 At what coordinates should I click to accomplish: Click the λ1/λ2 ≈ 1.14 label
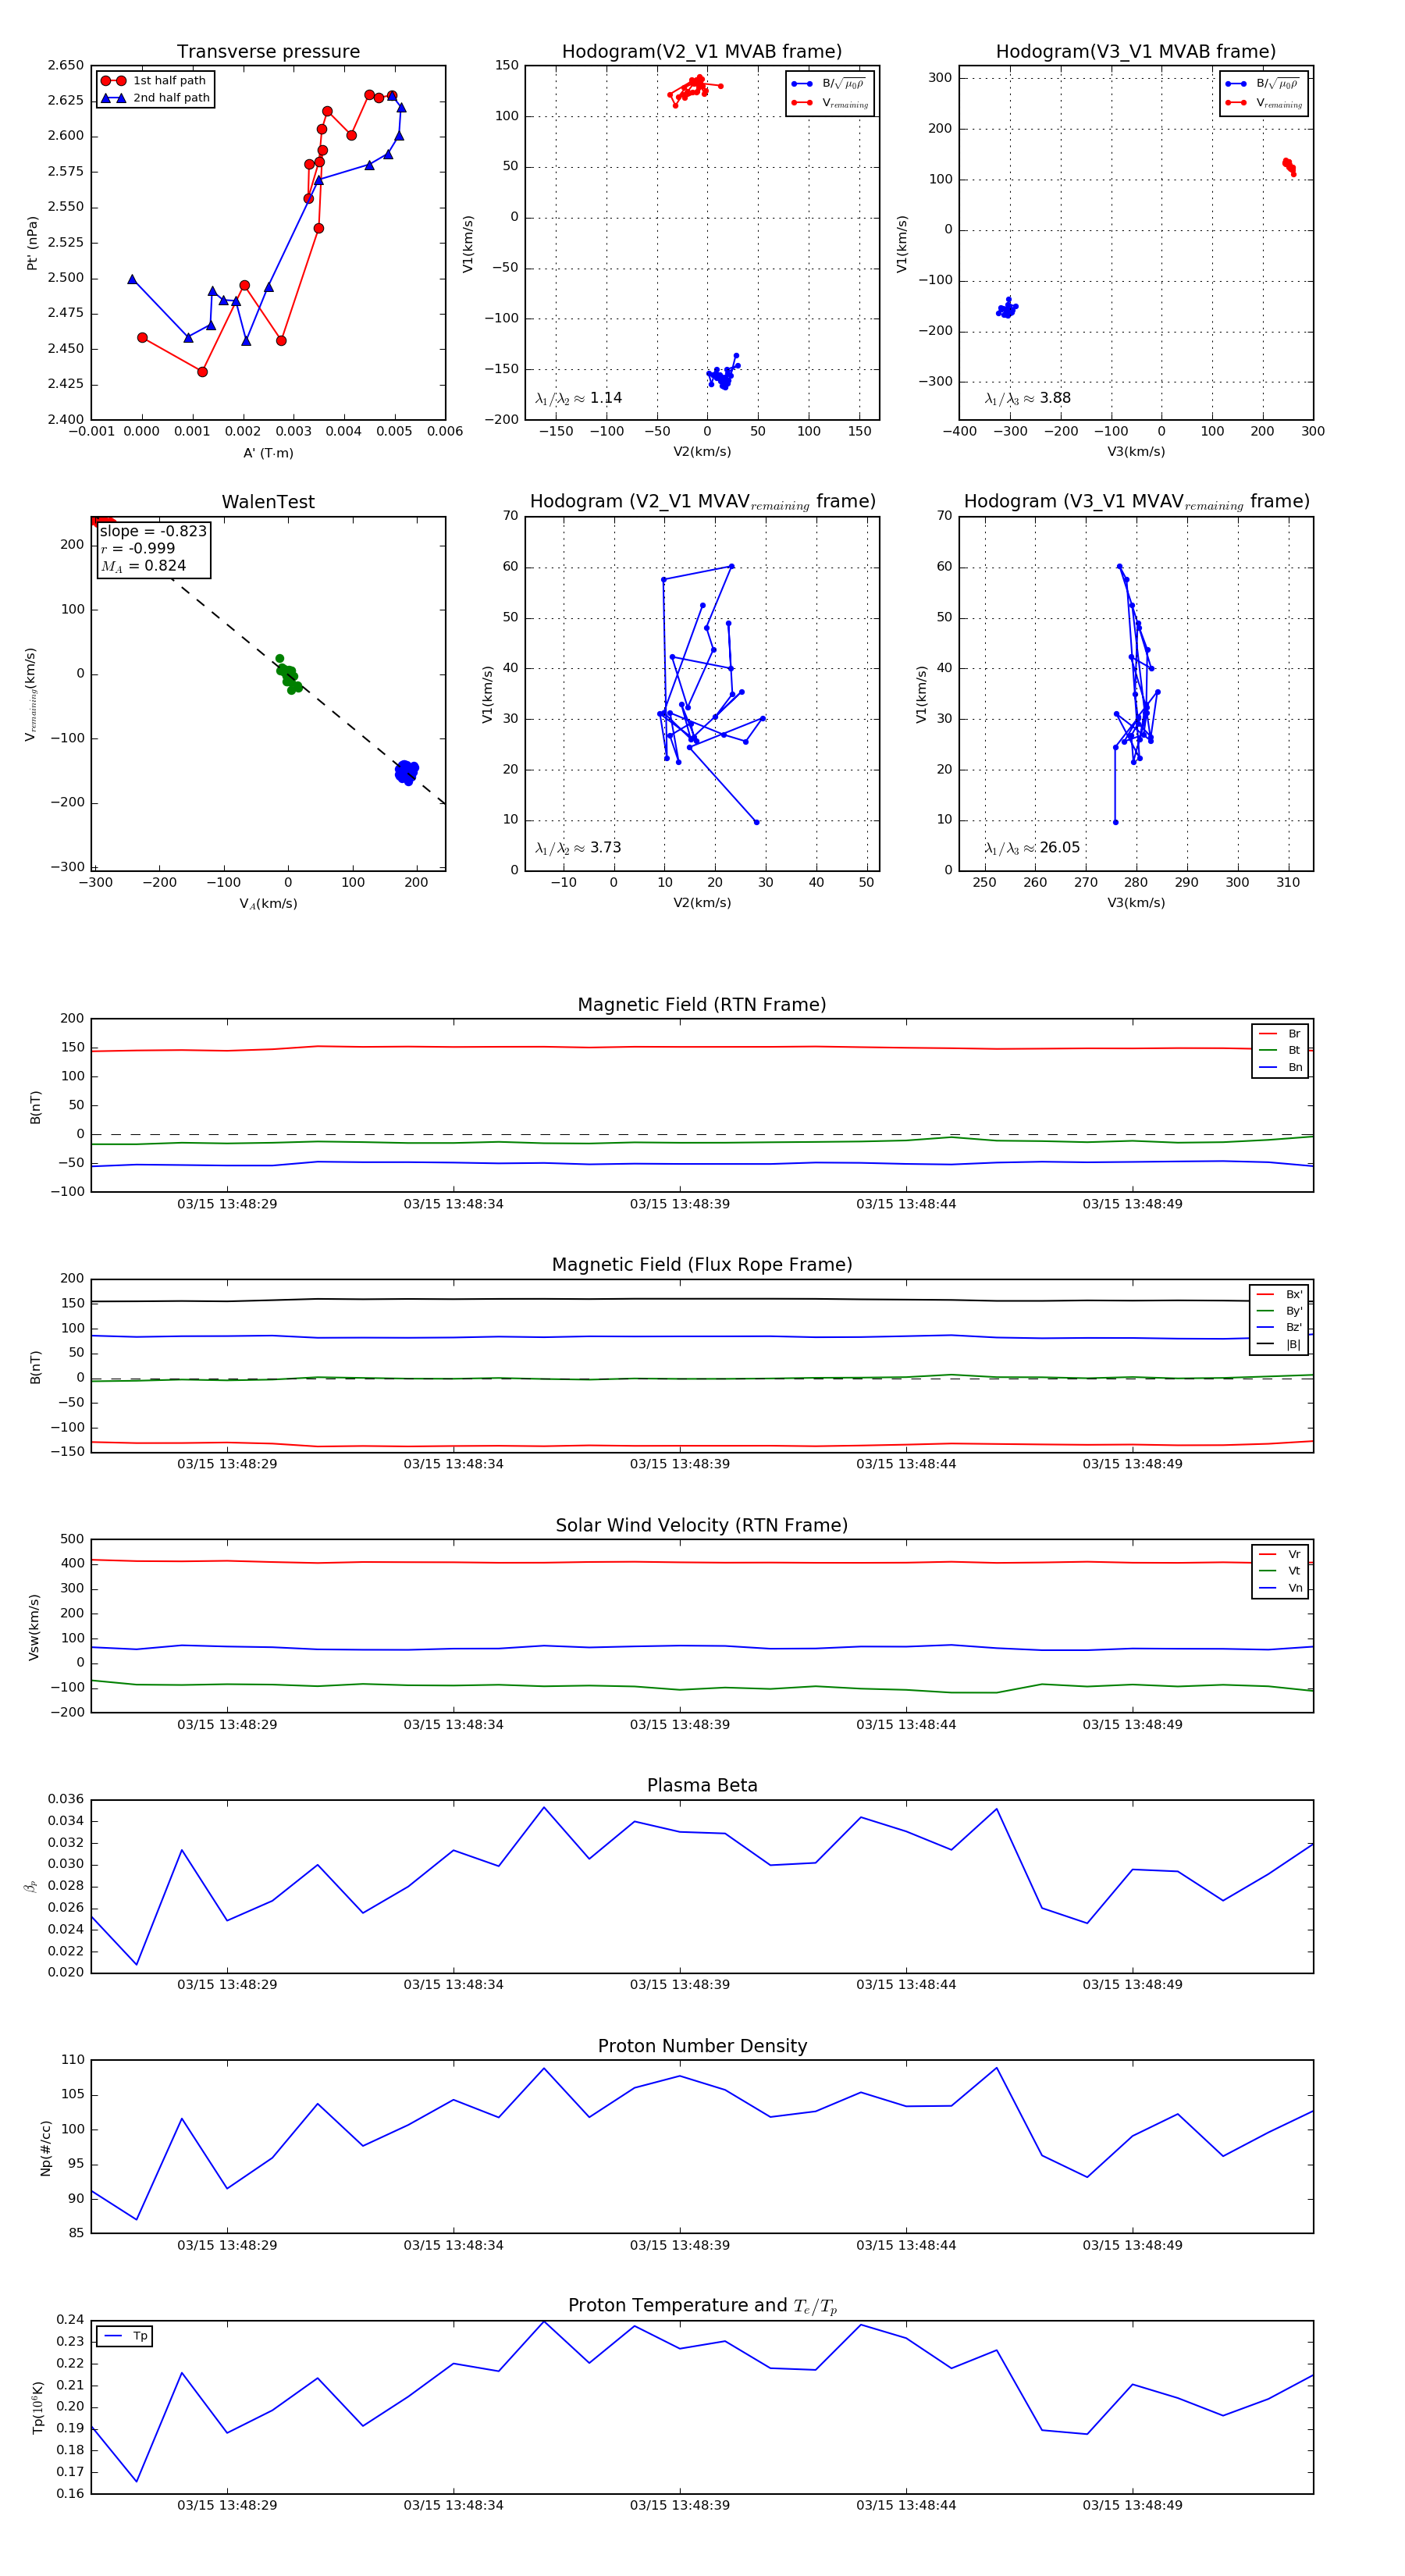[x=578, y=398]
